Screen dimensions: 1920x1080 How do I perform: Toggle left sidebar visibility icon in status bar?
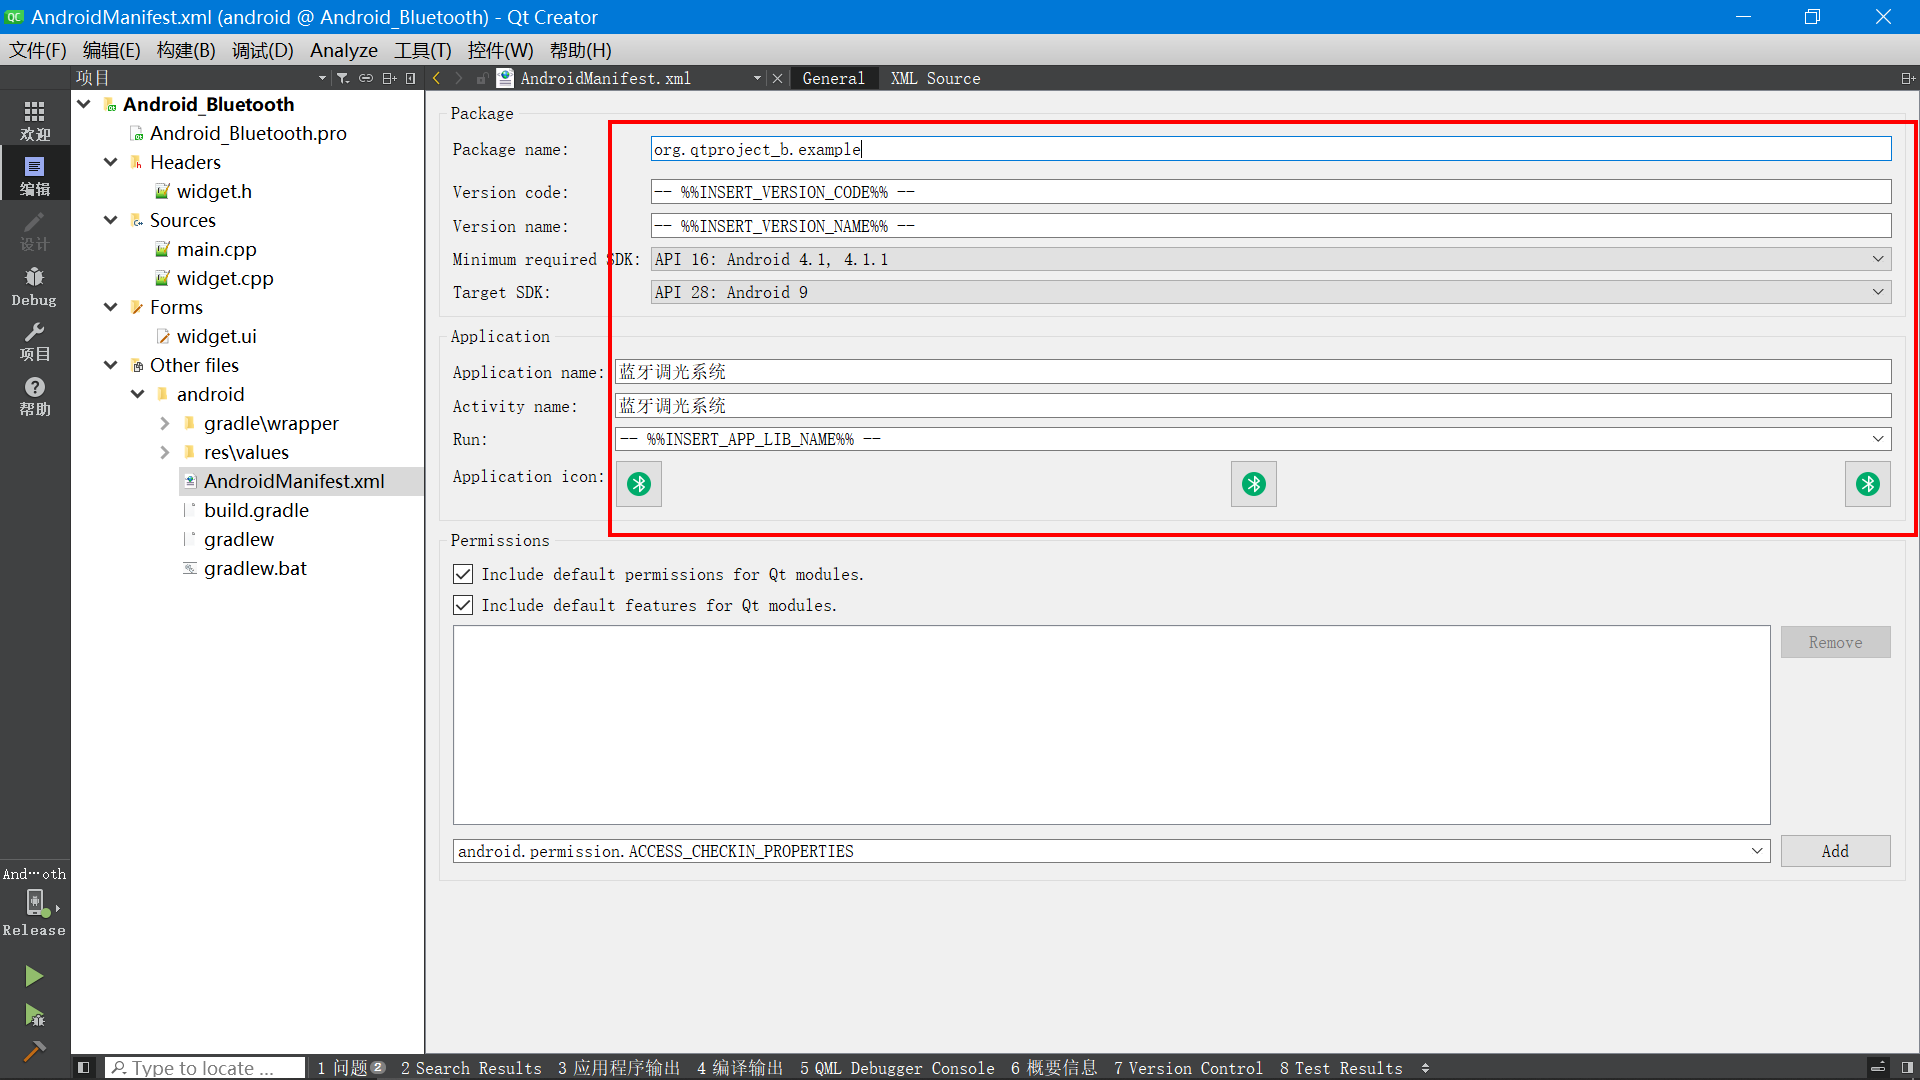pyautogui.click(x=84, y=1068)
